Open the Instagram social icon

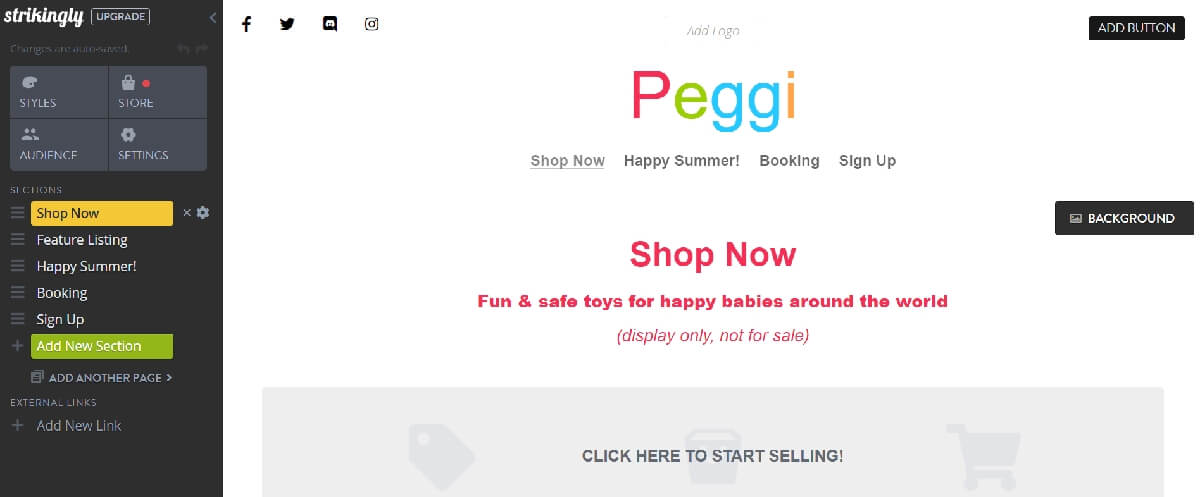372,24
